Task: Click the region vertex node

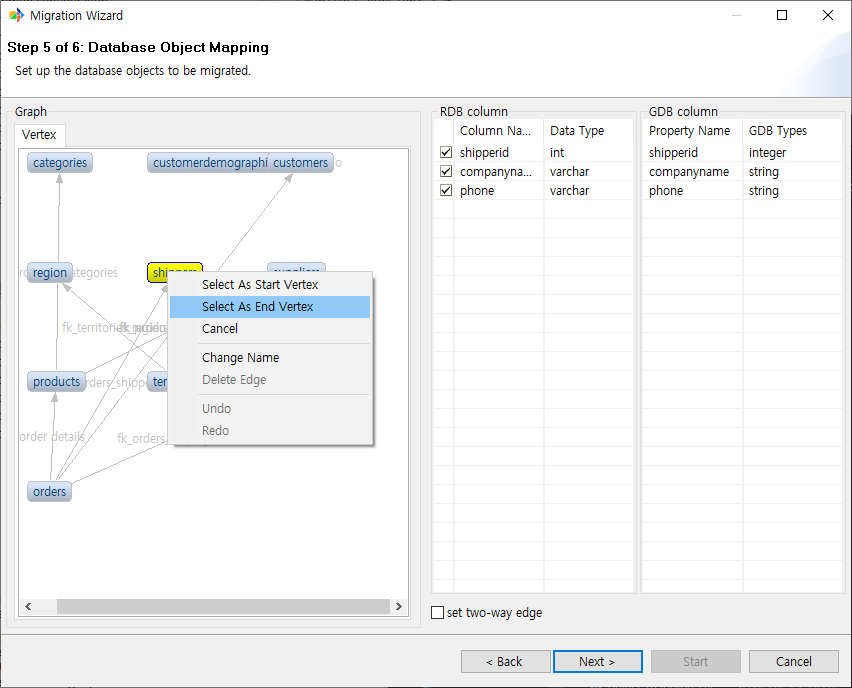Action: coord(50,273)
